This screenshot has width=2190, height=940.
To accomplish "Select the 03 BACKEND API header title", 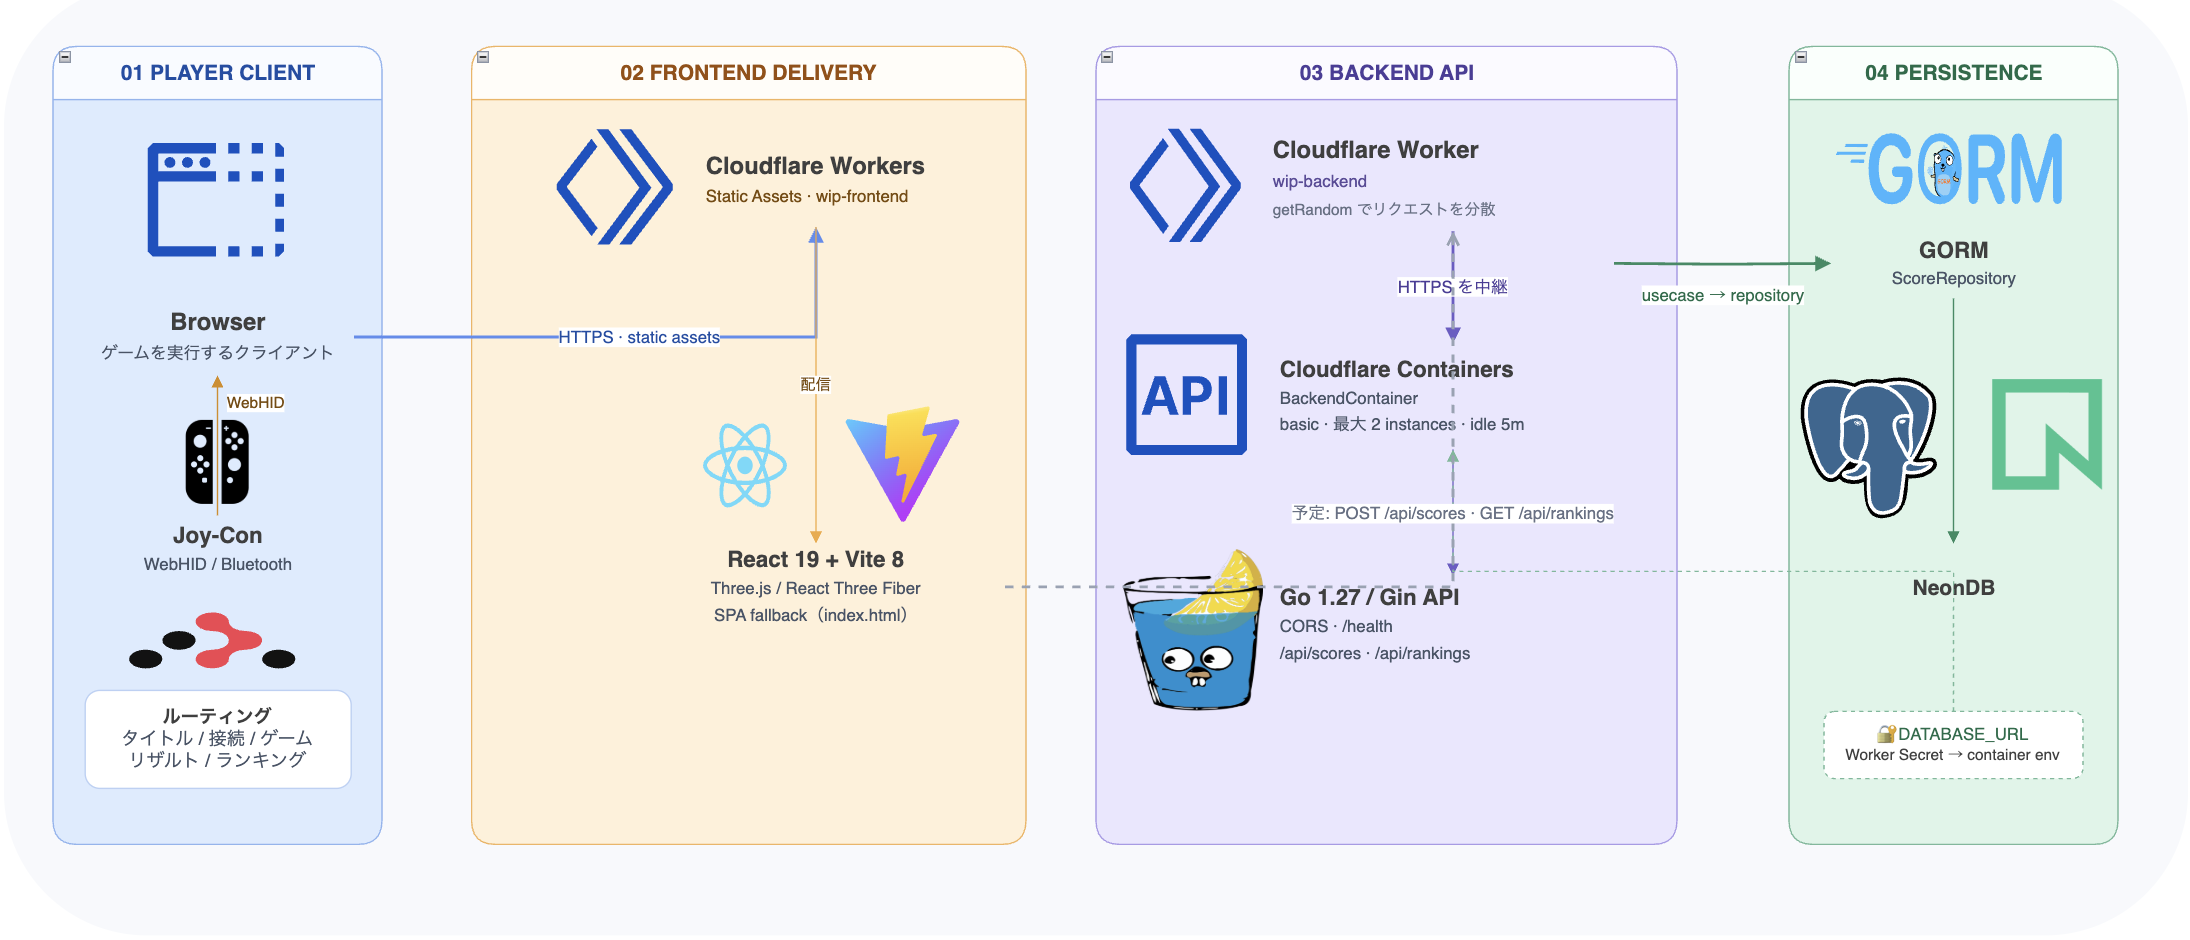I will pos(1386,73).
